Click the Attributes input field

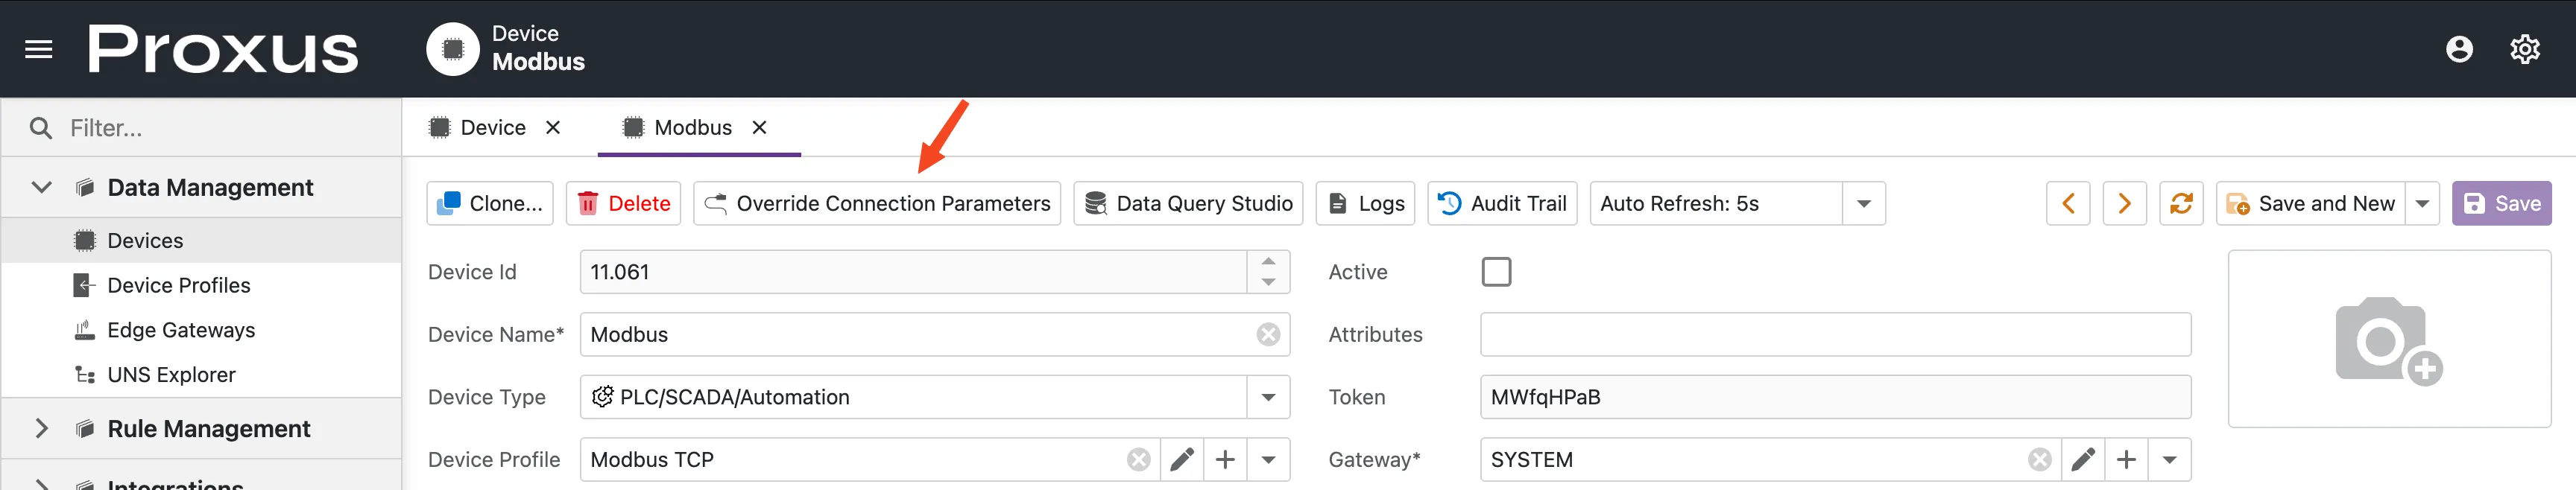tap(1834, 335)
